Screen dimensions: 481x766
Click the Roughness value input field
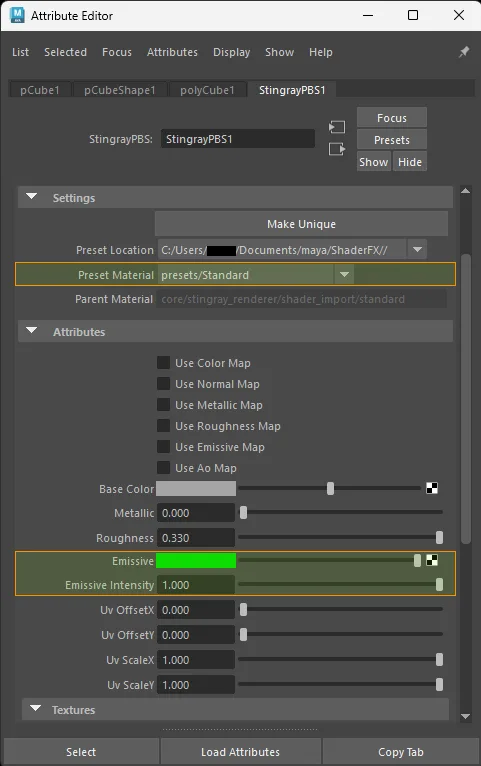pos(196,538)
